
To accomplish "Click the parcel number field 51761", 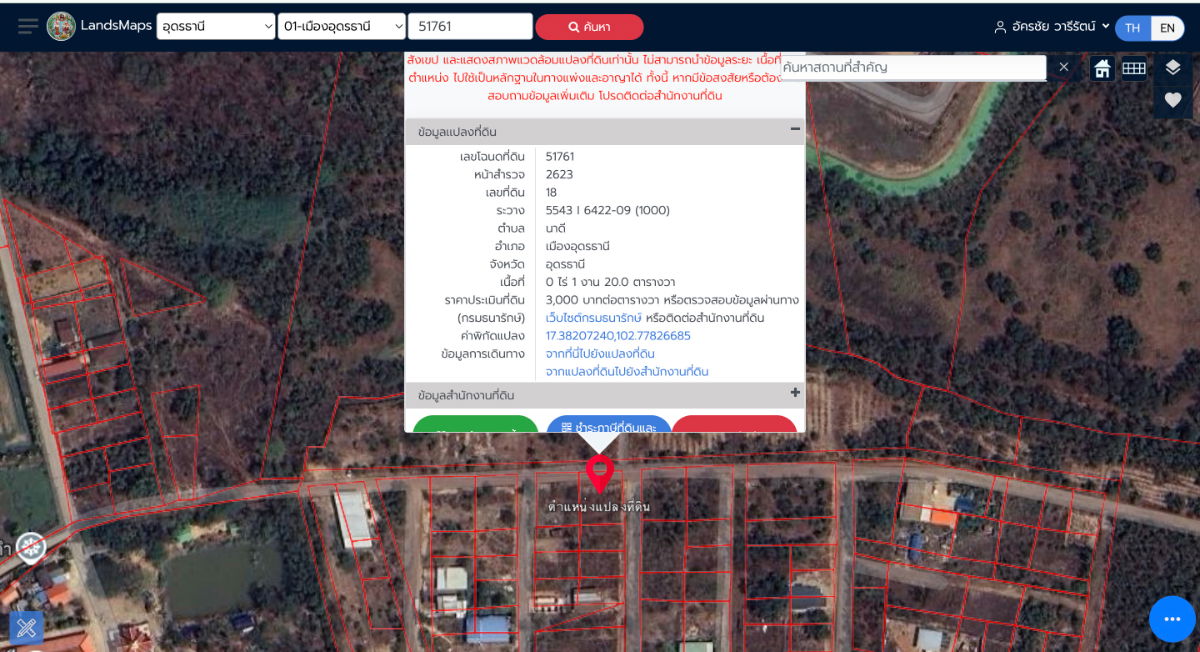I will tap(470, 27).
